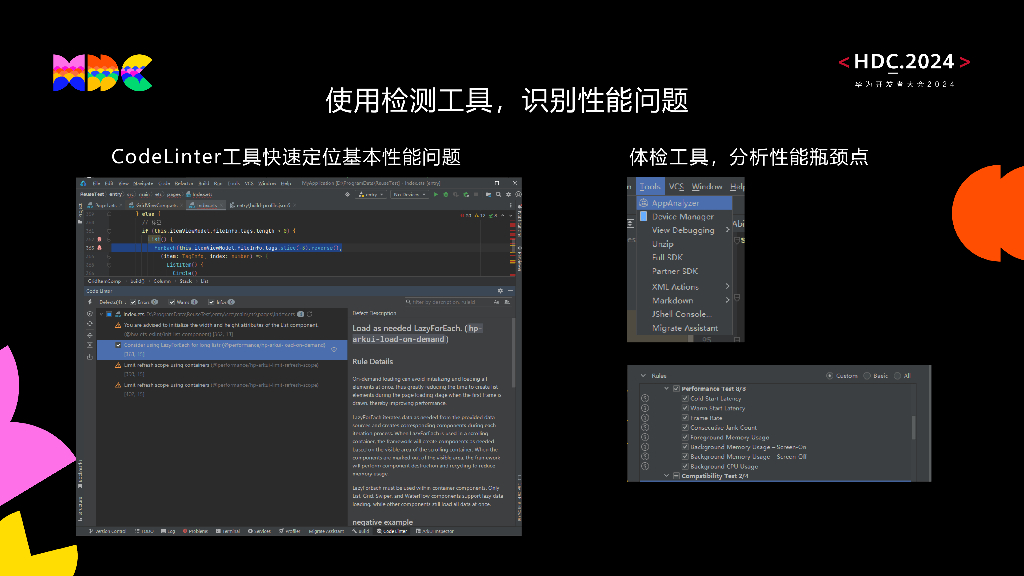The height and width of the screenshot is (576, 1024).
Task: Click the Debug icon beside the Run button
Action: pos(446,194)
